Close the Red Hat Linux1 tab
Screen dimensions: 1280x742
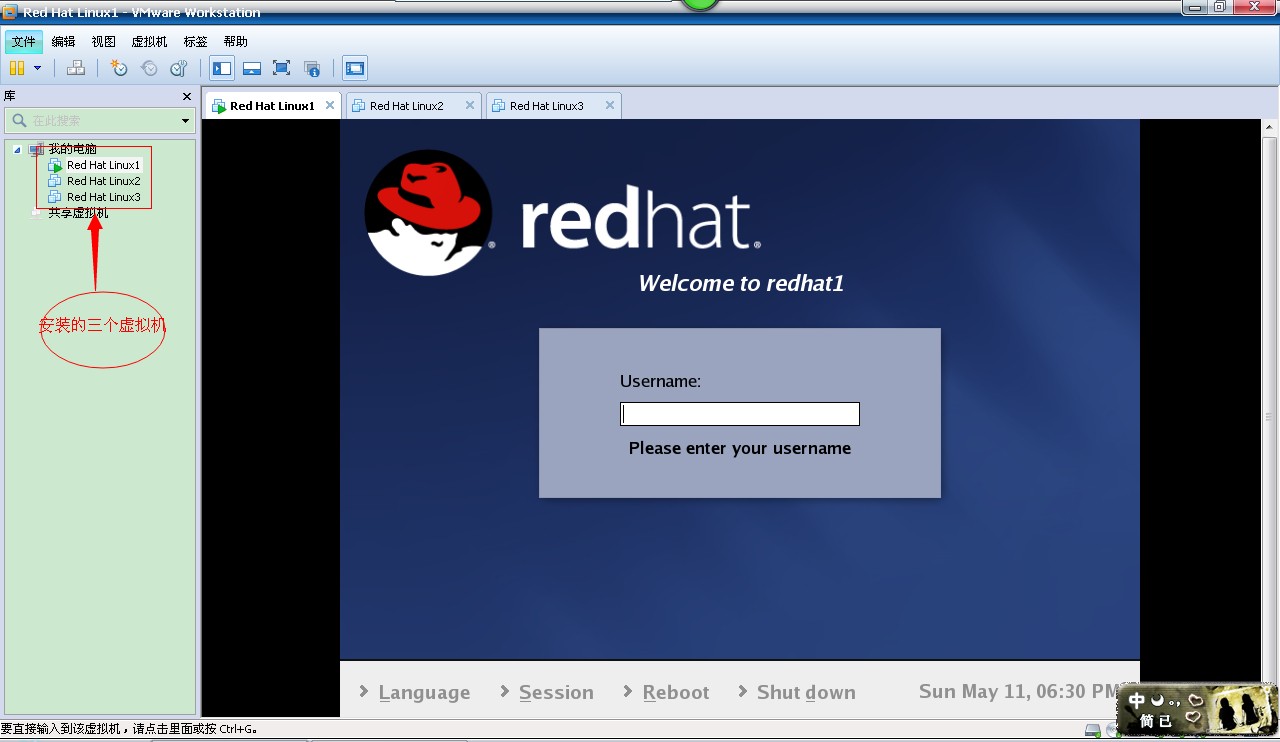click(330, 105)
